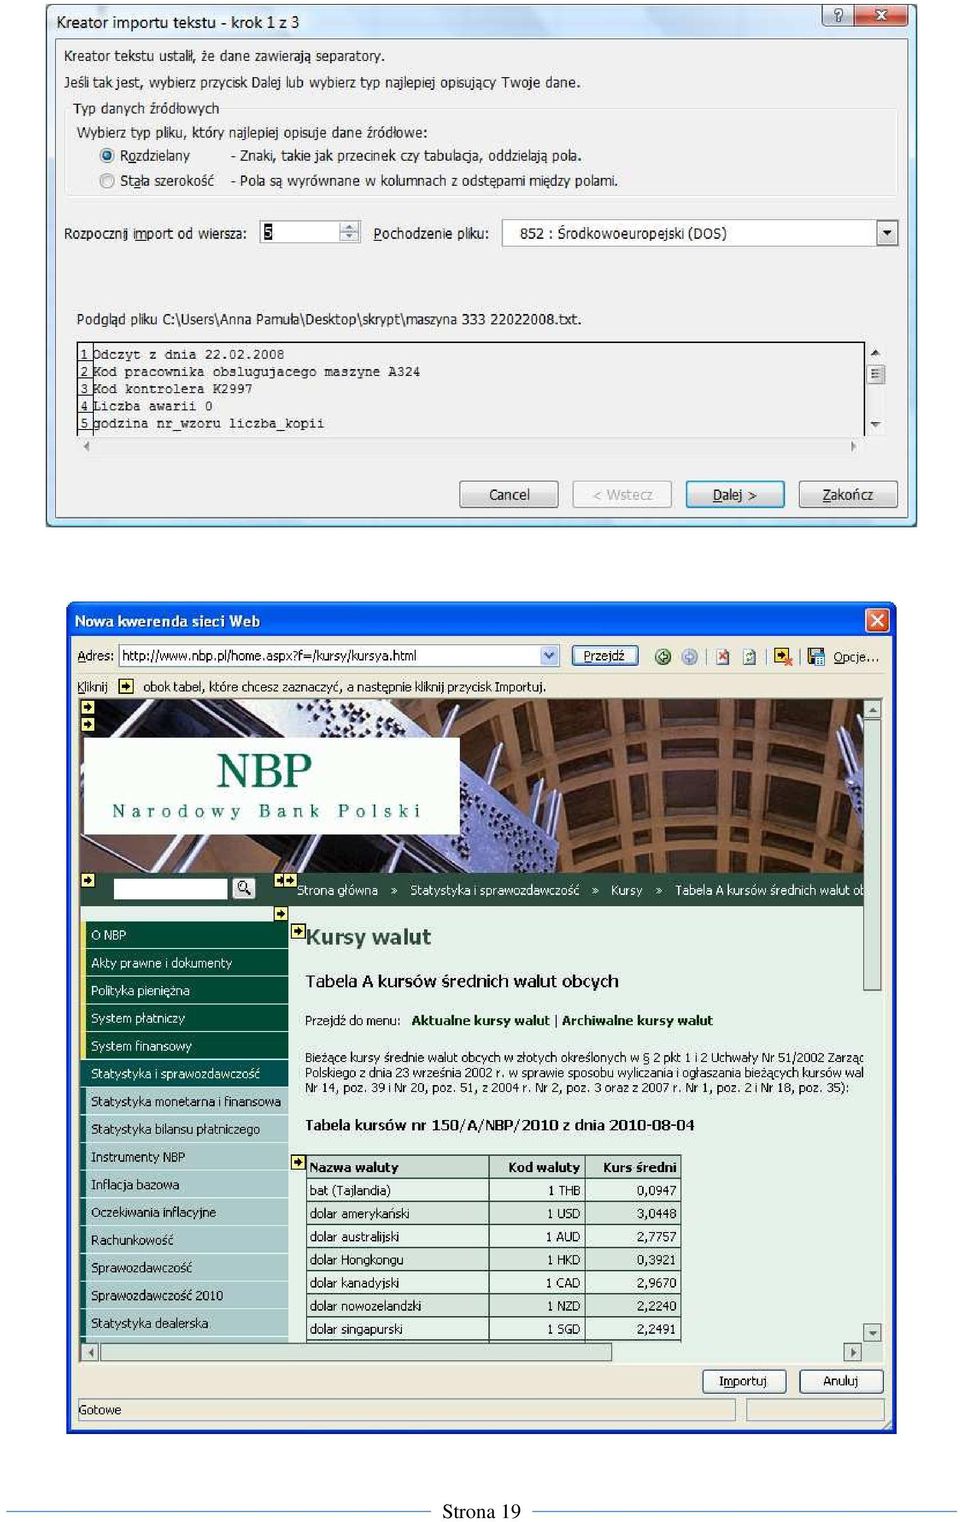This screenshot has height=1522, width=960.
Task: Open Oczekiwania inflacyjne sidebar item
Action: (x=186, y=1212)
